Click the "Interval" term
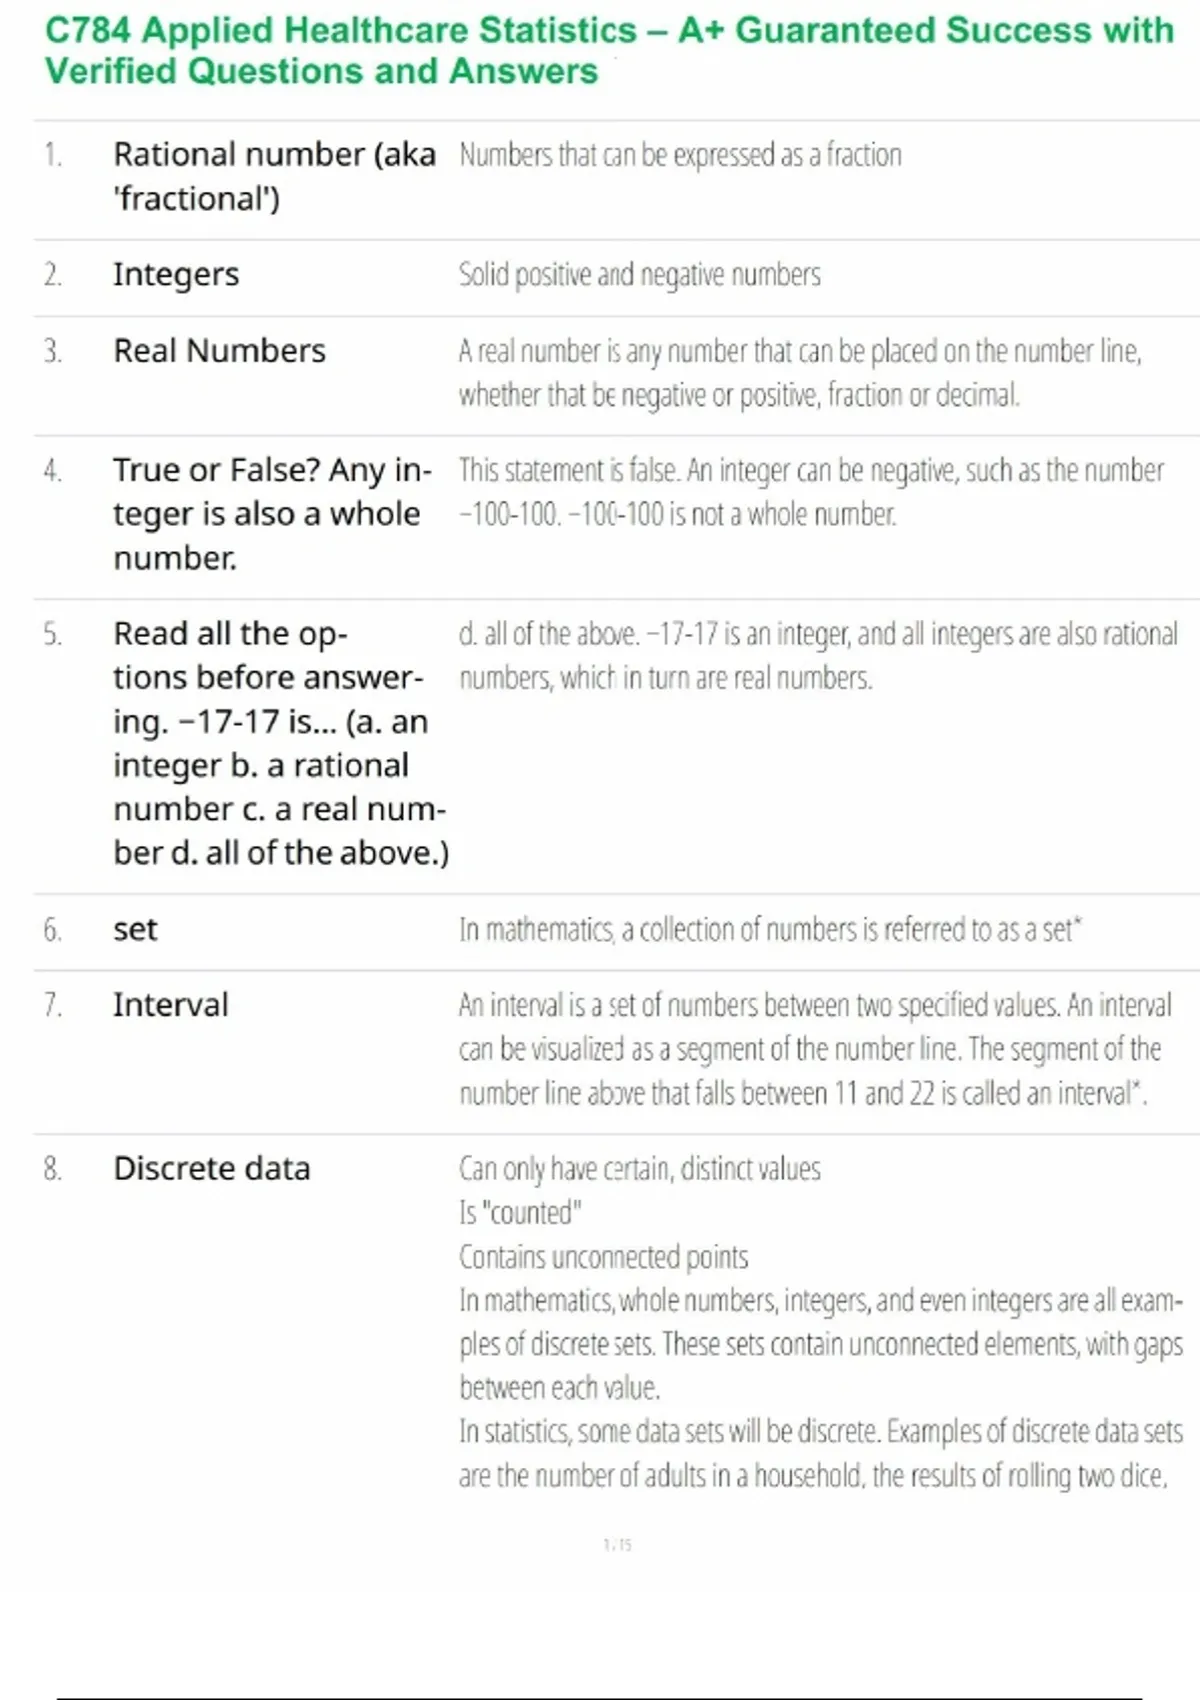This screenshot has height=1700, width=1200. pyautogui.click(x=171, y=1004)
